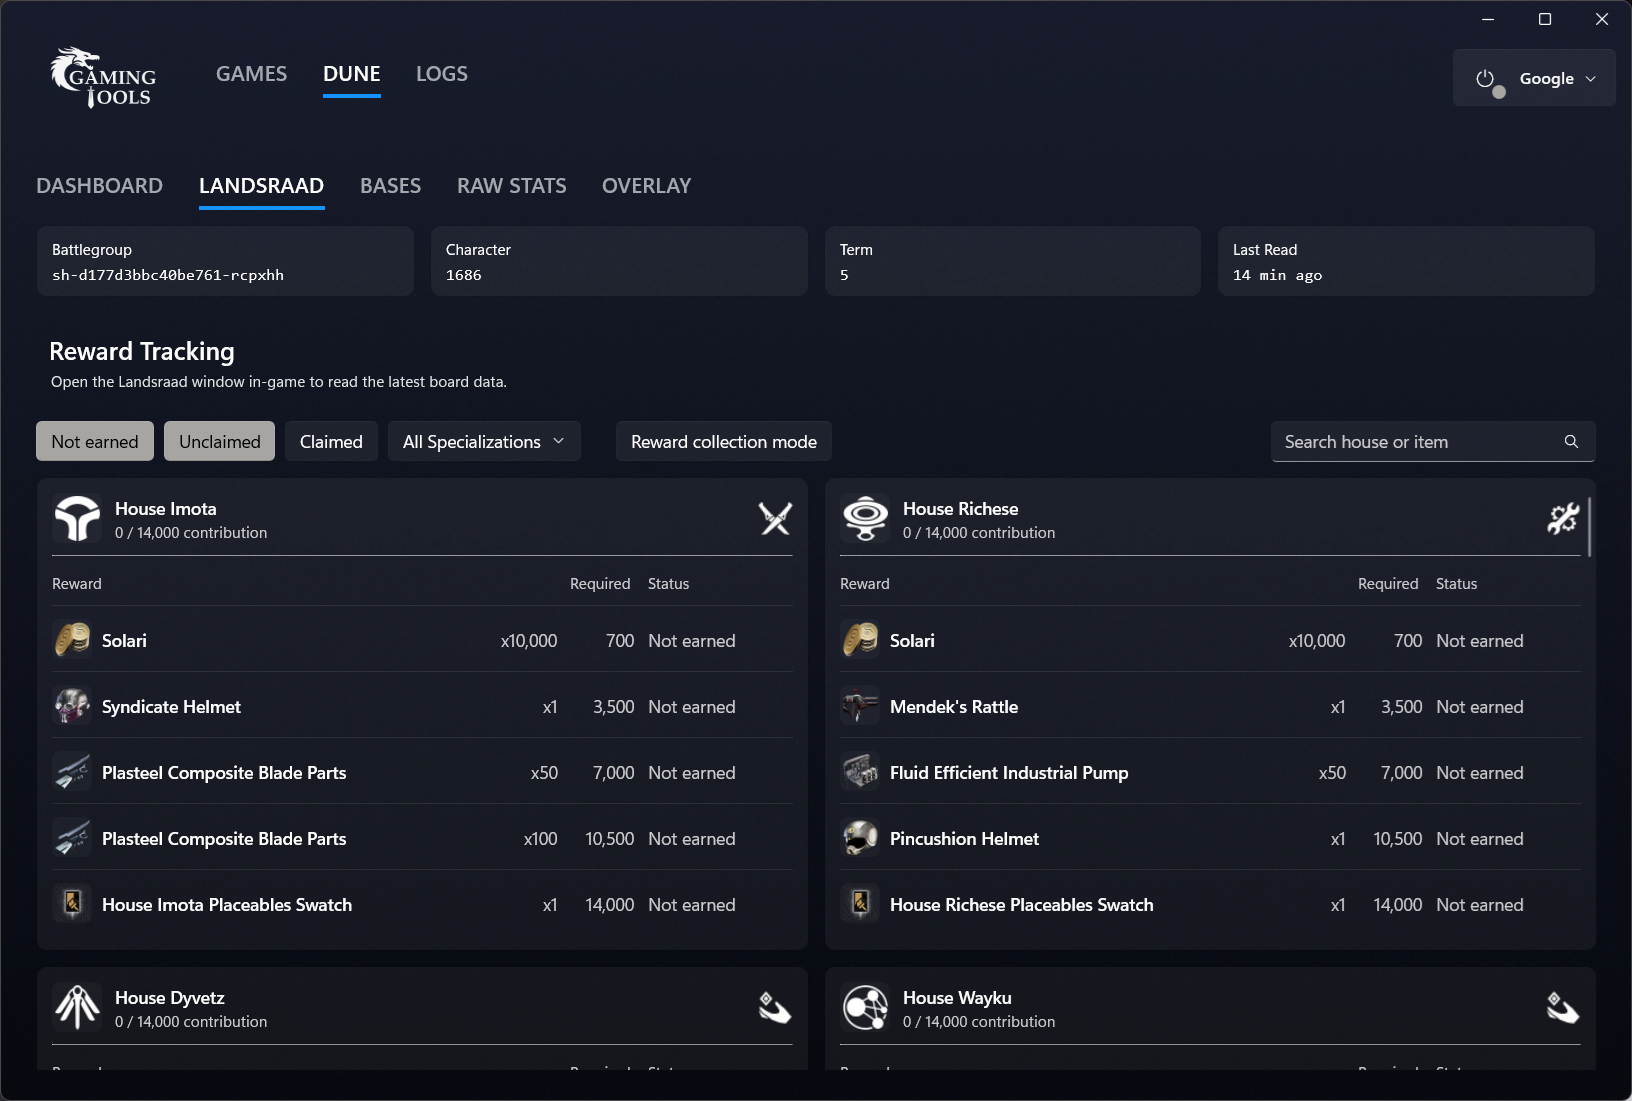The width and height of the screenshot is (1632, 1101).
Task: Click the Mendek's Rattle weapon icon
Action: pos(860,706)
